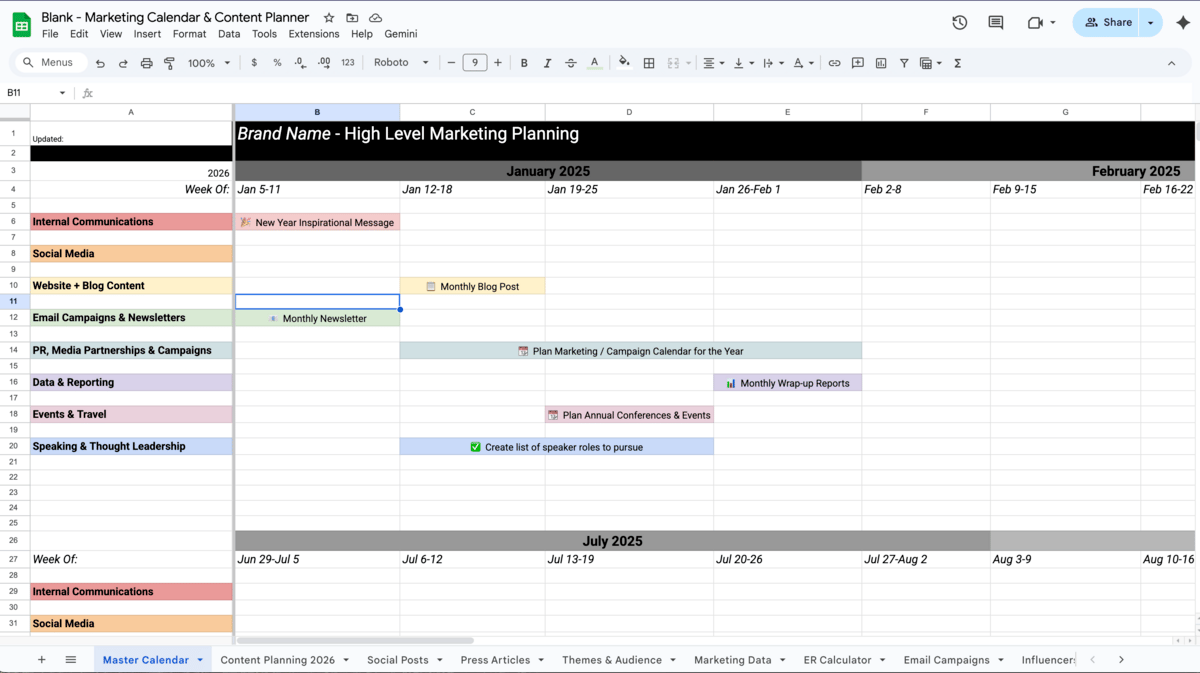The image size is (1200, 673).
Task: Open the Extensions menu
Action: (x=313, y=33)
